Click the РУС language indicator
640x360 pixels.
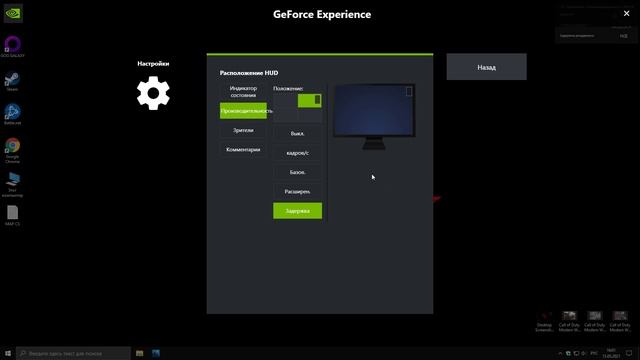click(594, 353)
